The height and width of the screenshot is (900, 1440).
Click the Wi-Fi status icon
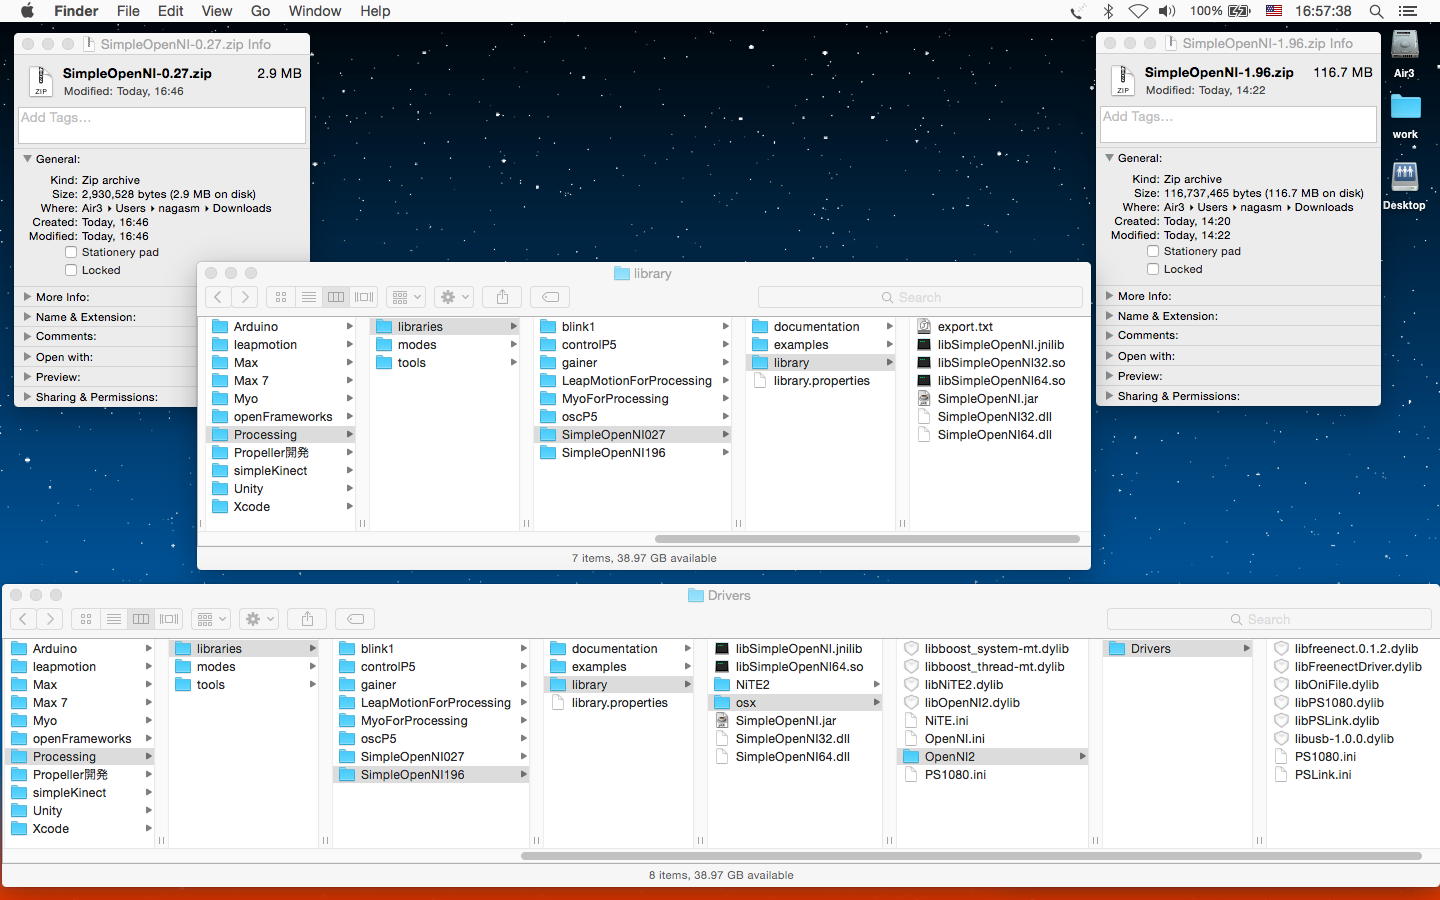coord(1138,11)
